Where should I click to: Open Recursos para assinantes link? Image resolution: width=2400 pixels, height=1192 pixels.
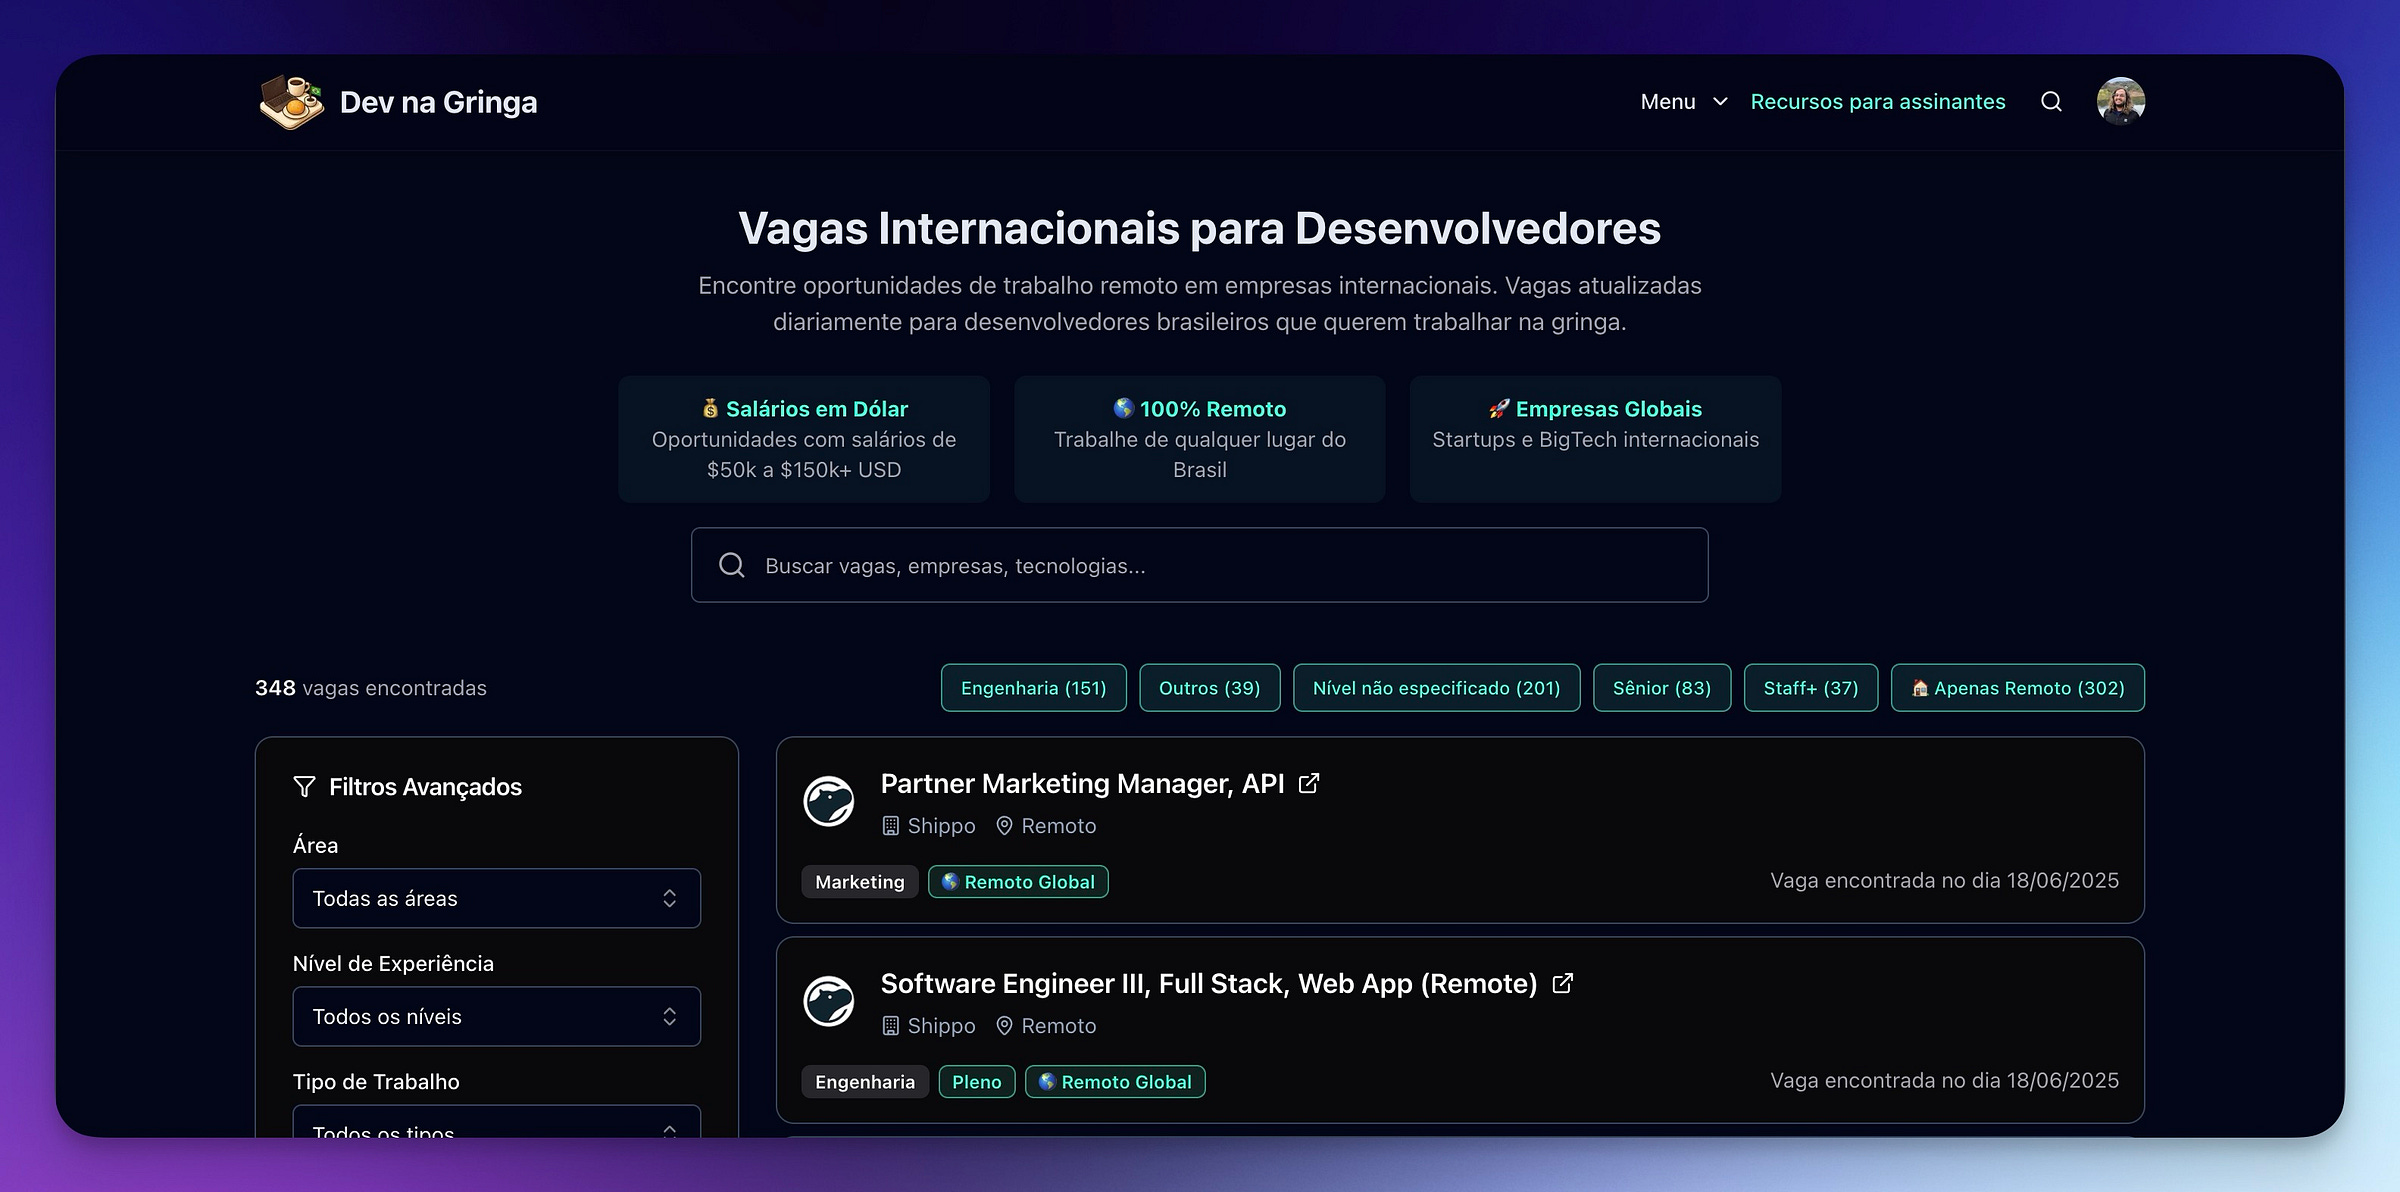(x=1877, y=101)
